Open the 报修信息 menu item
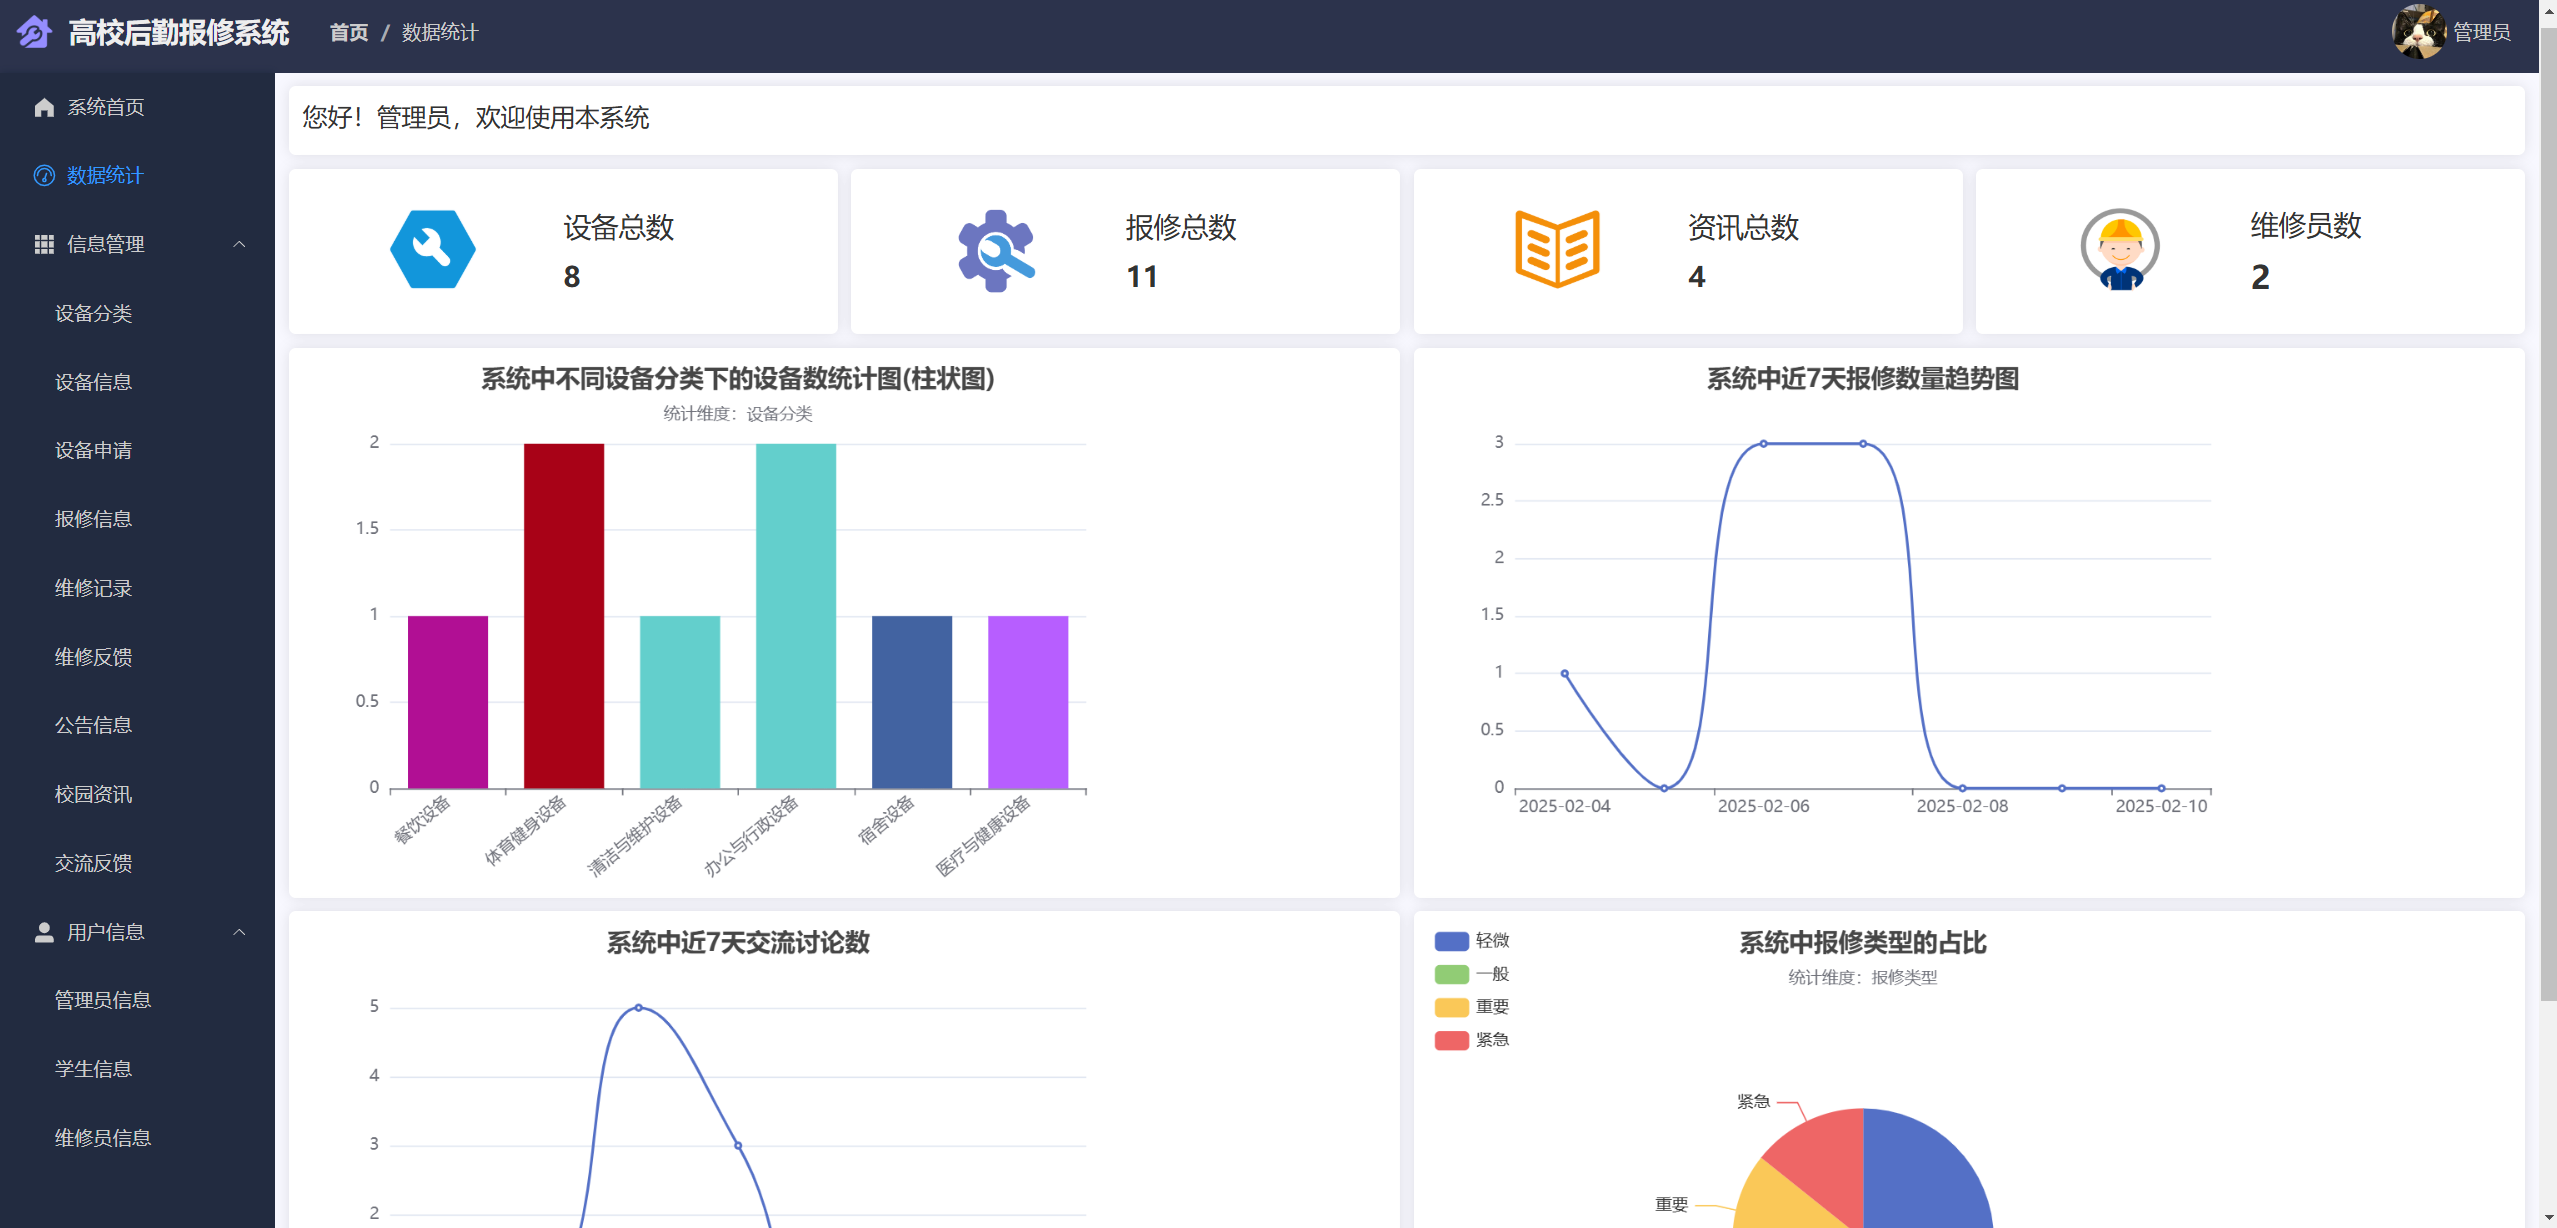The height and width of the screenshot is (1228, 2557). 93,519
